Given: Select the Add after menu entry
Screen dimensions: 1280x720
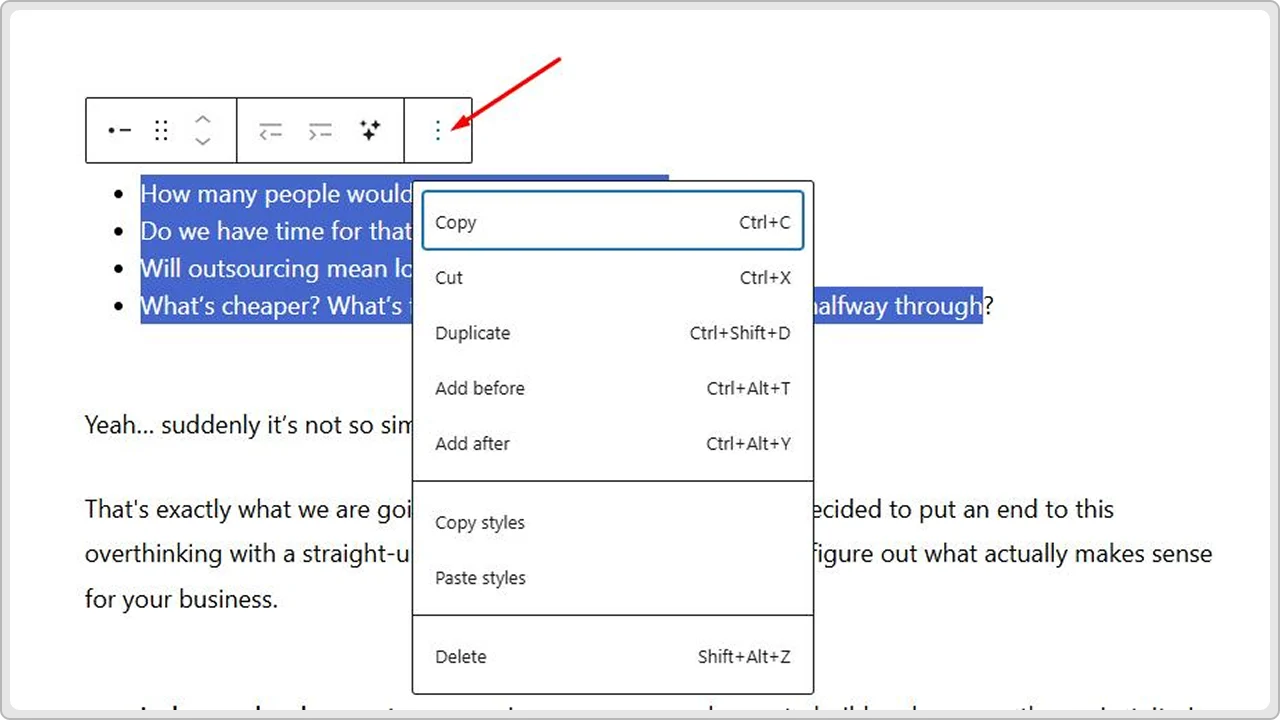Looking at the screenshot, I should tap(612, 443).
